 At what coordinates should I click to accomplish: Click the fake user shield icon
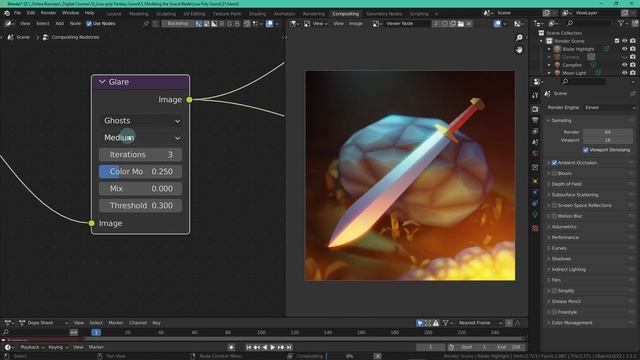point(444,24)
